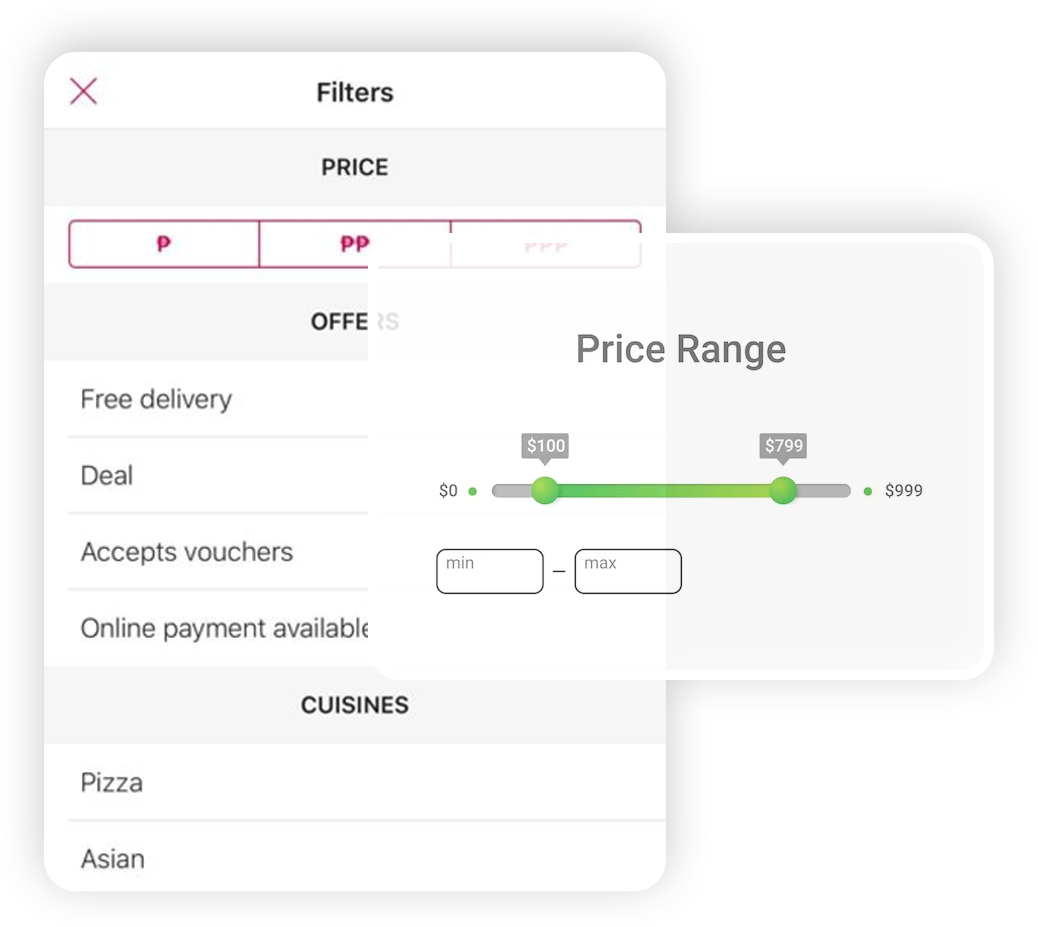Focus the min price input field
1038x927 pixels.
click(x=490, y=571)
